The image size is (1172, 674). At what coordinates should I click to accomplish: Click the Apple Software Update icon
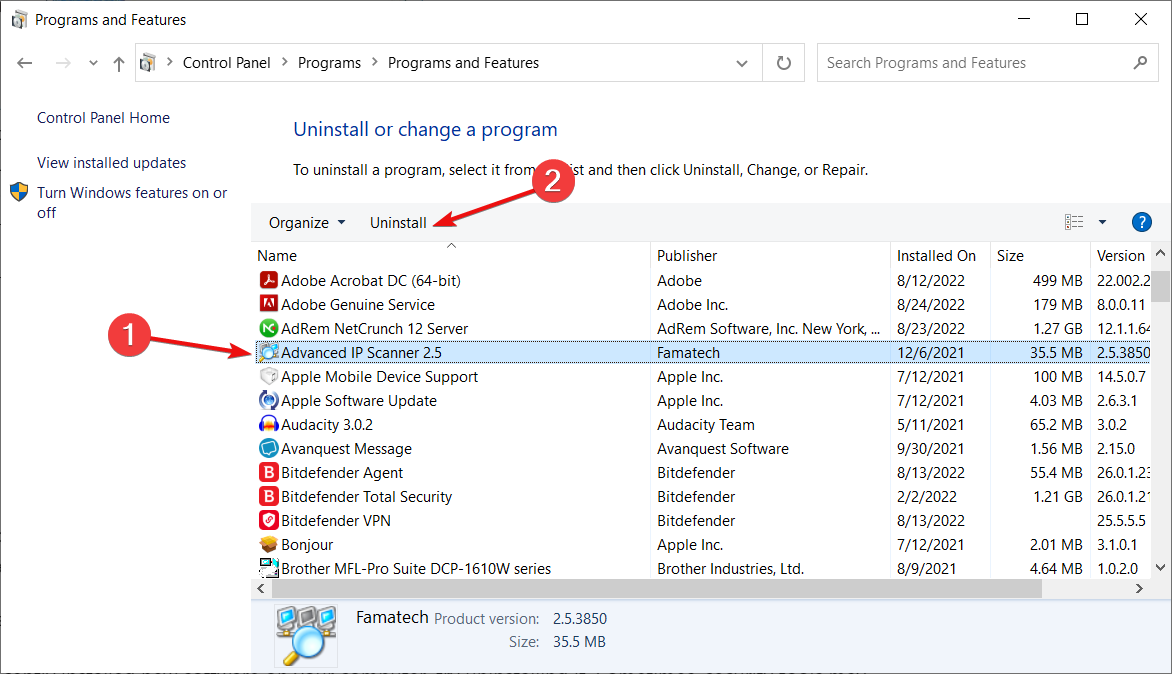click(268, 400)
